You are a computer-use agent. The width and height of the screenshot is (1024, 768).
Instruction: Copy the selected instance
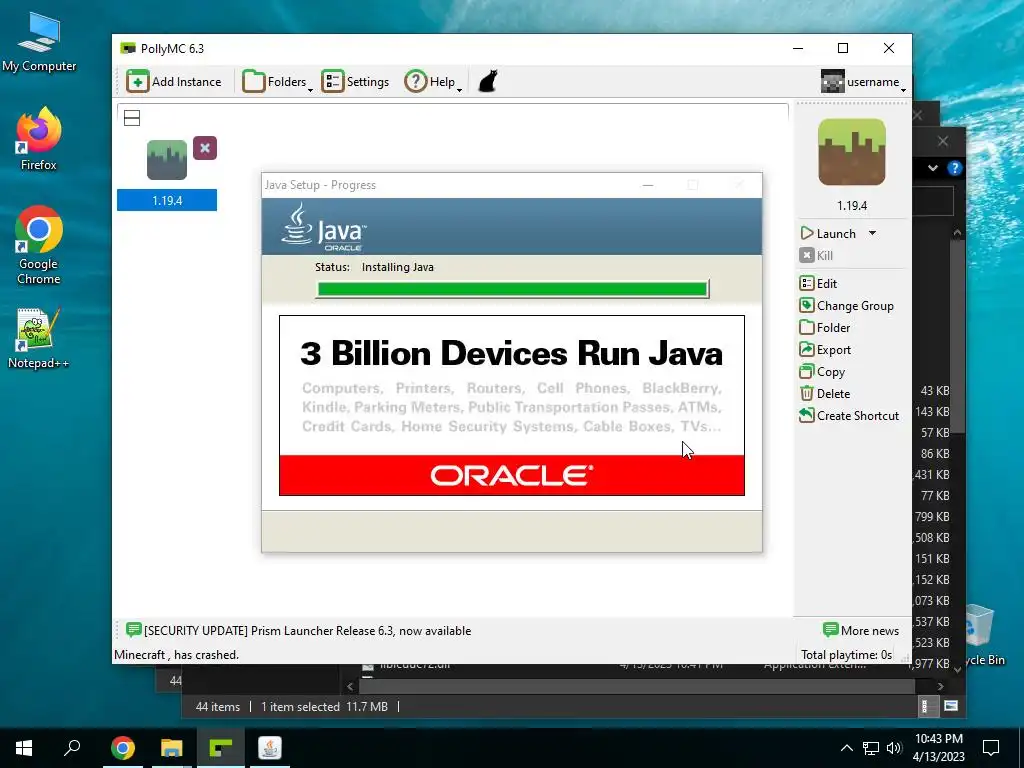click(x=822, y=372)
